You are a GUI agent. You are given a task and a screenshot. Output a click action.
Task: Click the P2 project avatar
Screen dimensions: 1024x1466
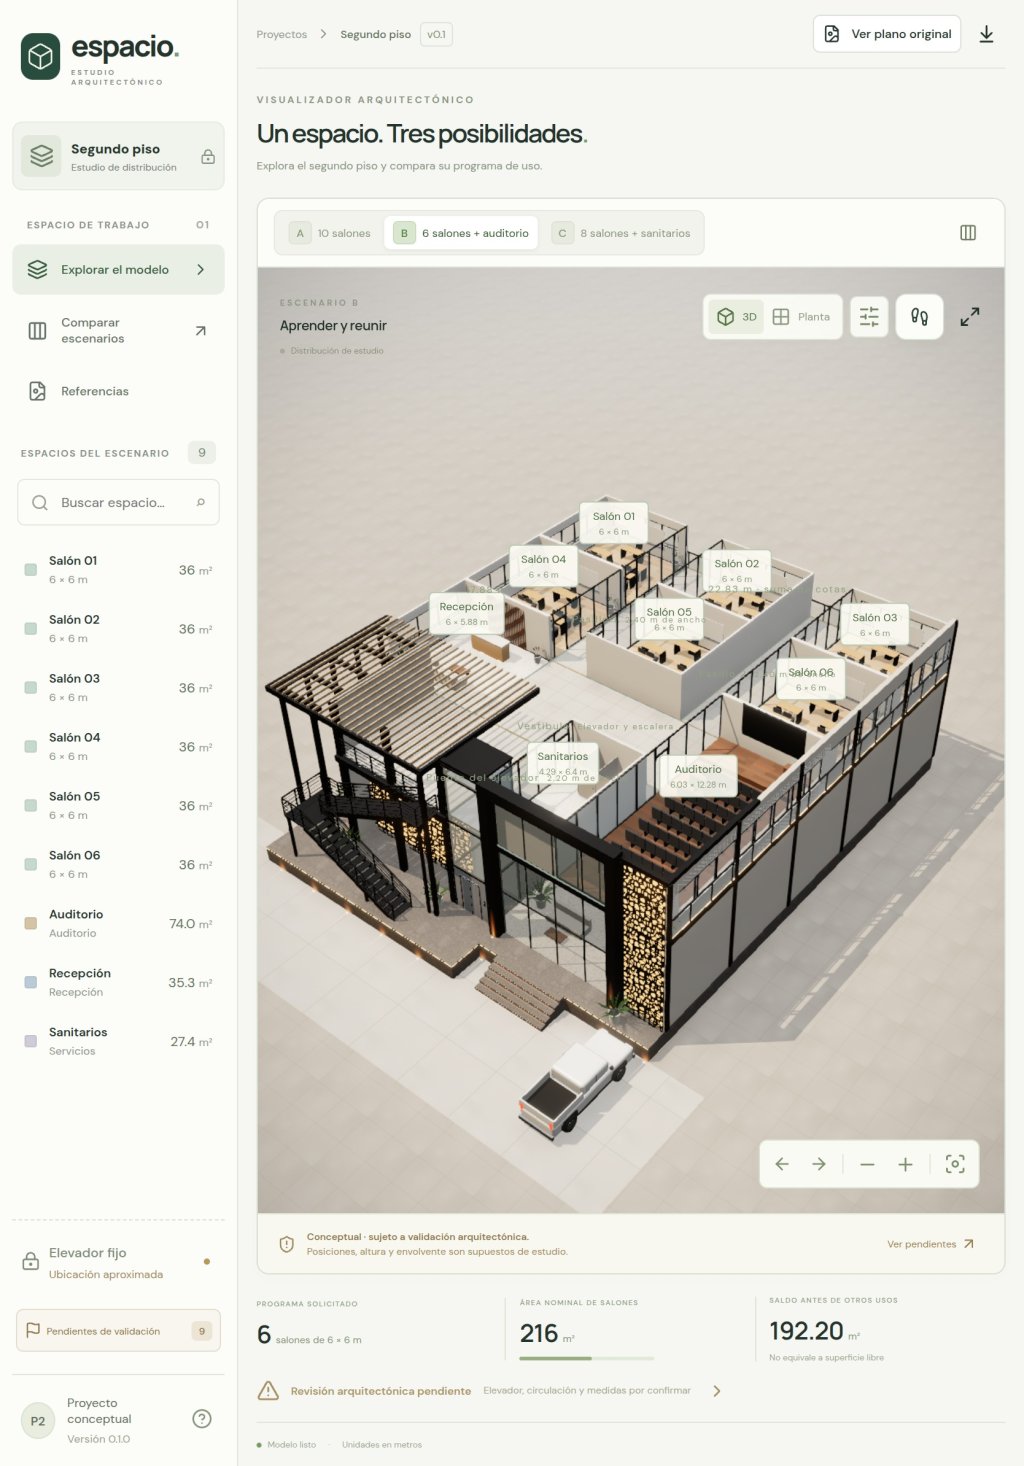tap(38, 1421)
